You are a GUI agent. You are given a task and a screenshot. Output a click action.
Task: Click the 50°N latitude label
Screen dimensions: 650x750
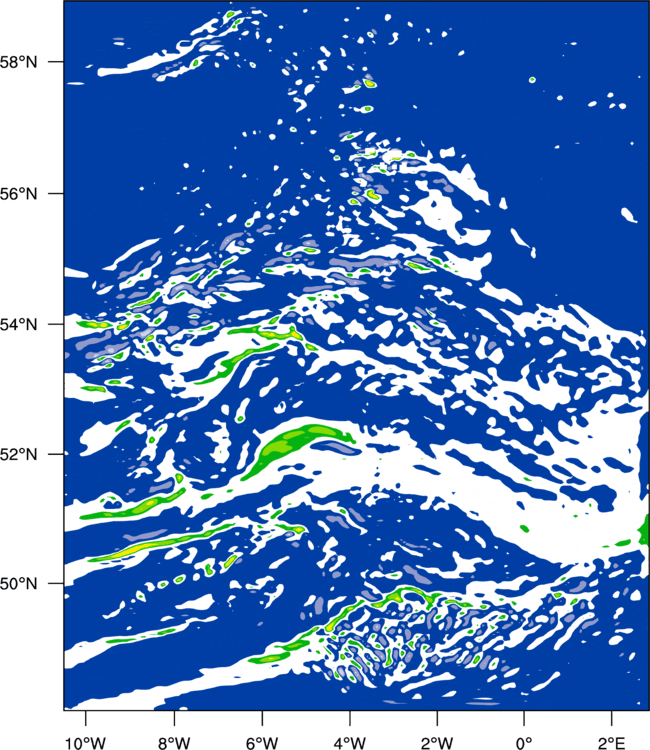[18, 584]
